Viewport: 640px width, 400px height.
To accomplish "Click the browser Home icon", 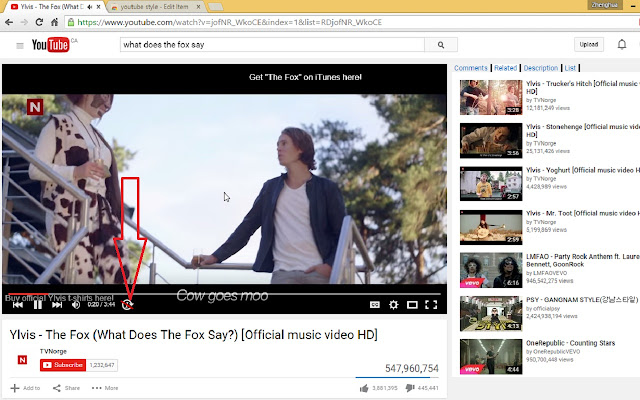I will [54, 22].
